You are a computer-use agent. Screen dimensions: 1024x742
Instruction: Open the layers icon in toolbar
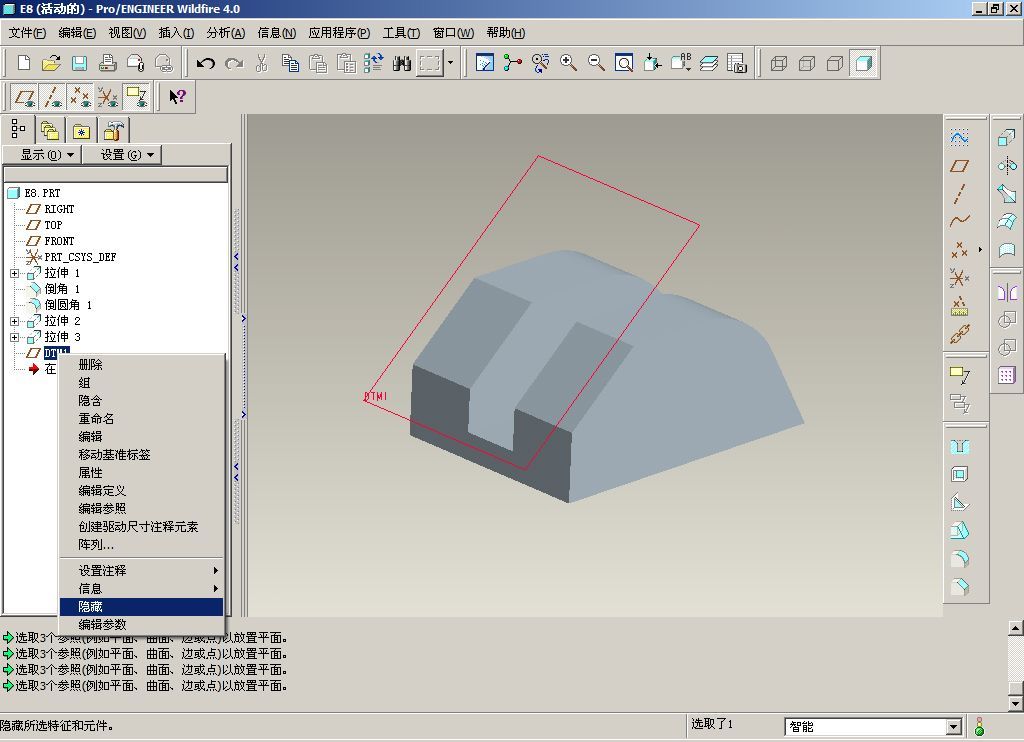click(709, 63)
